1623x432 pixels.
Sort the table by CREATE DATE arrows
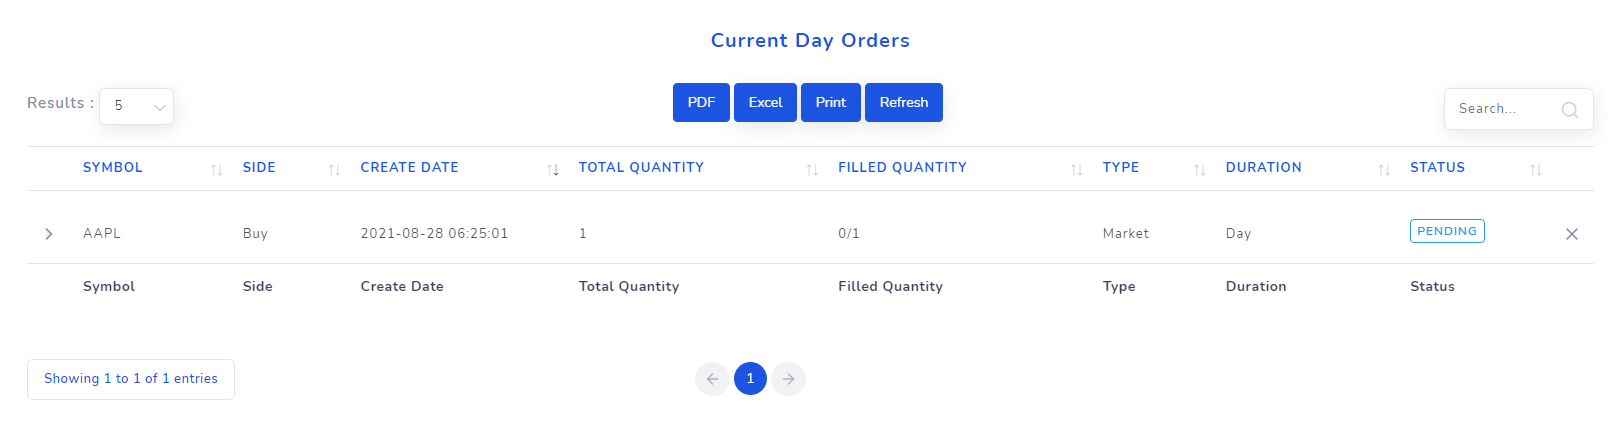tap(553, 170)
